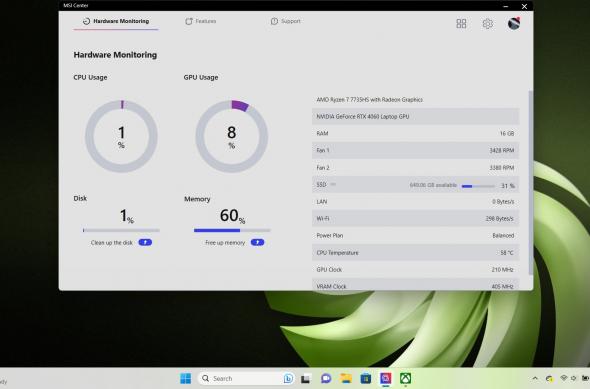Open the Support tab
Viewport: 590px width, 389px height.
(x=286, y=21)
